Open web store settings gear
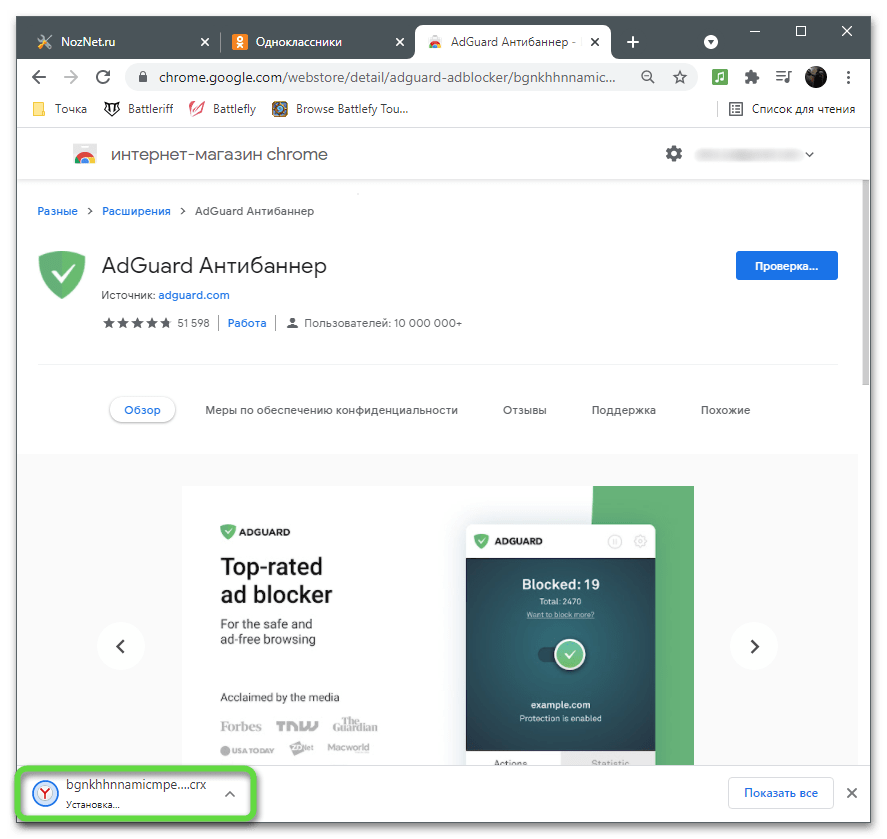The height and width of the screenshot is (839, 887). click(673, 154)
